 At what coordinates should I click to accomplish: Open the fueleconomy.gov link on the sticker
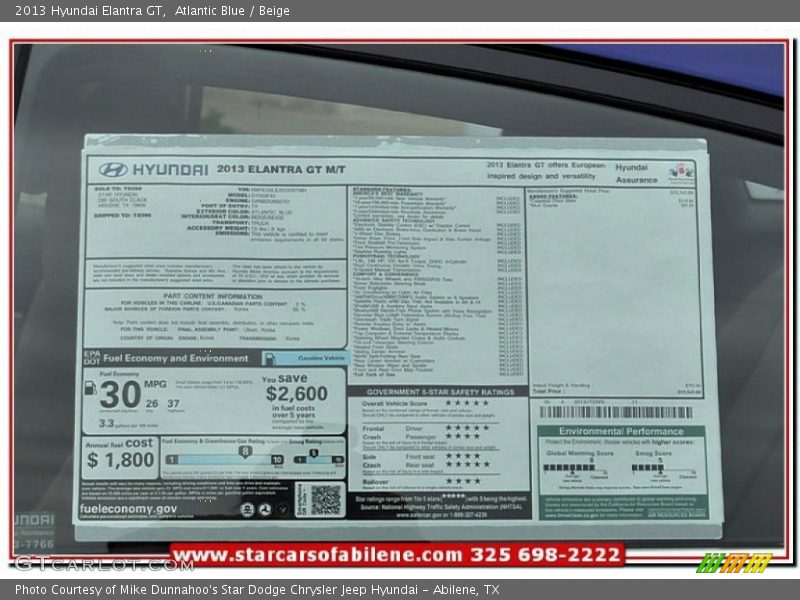tap(128, 509)
